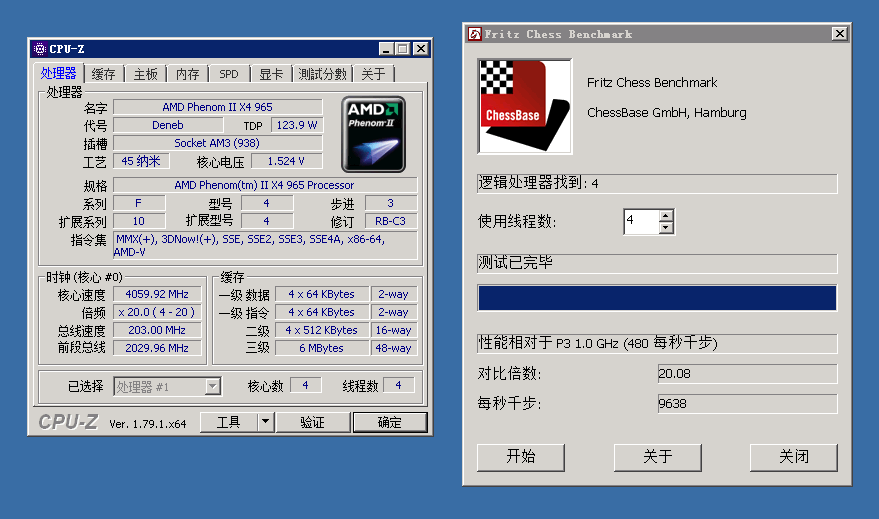Click the Socket AM3 (938) value

coord(218,143)
